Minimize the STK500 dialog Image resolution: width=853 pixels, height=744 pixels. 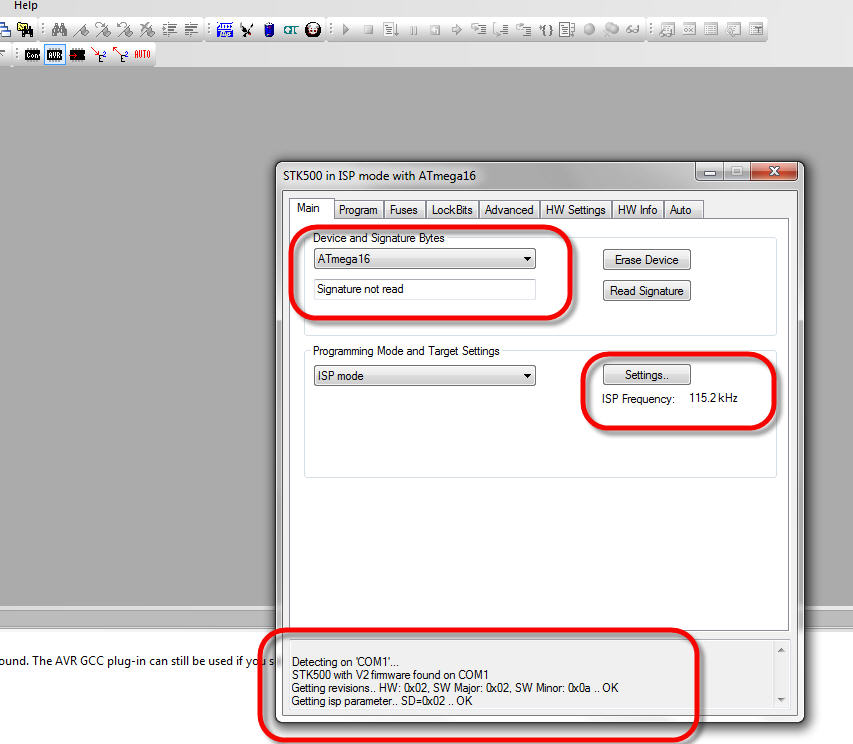click(x=709, y=172)
